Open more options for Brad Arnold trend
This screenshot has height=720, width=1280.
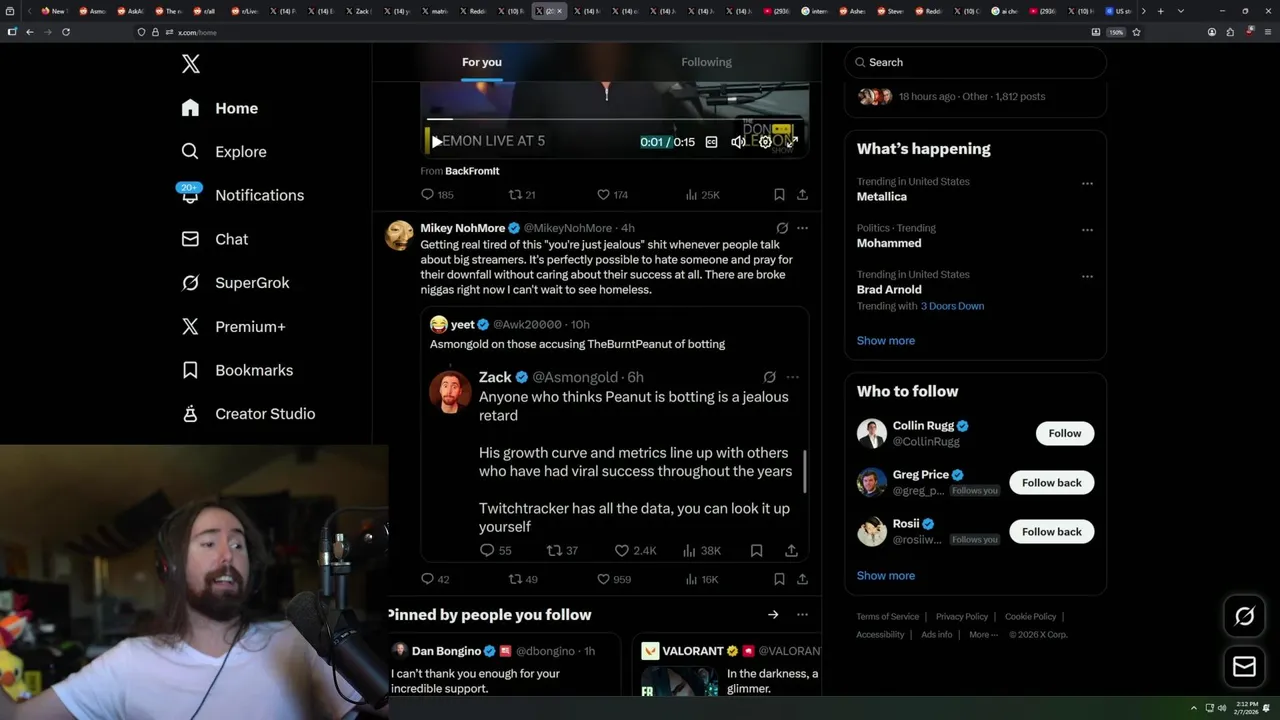click(x=1087, y=276)
